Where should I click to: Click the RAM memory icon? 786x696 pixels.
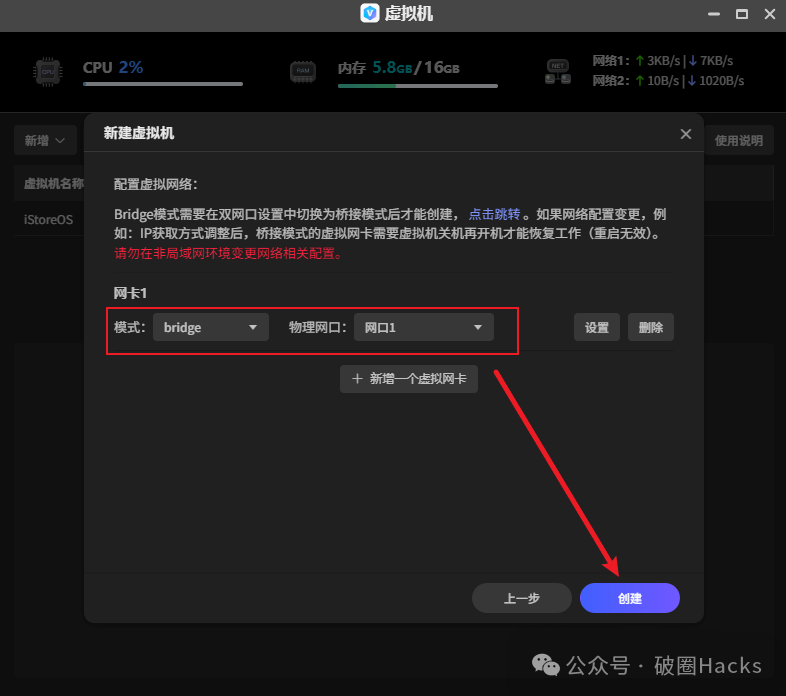pos(302,71)
